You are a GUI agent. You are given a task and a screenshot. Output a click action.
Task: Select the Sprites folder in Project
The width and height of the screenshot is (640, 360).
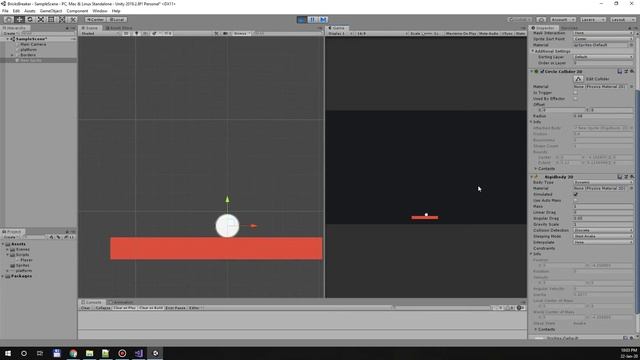pos(22,265)
